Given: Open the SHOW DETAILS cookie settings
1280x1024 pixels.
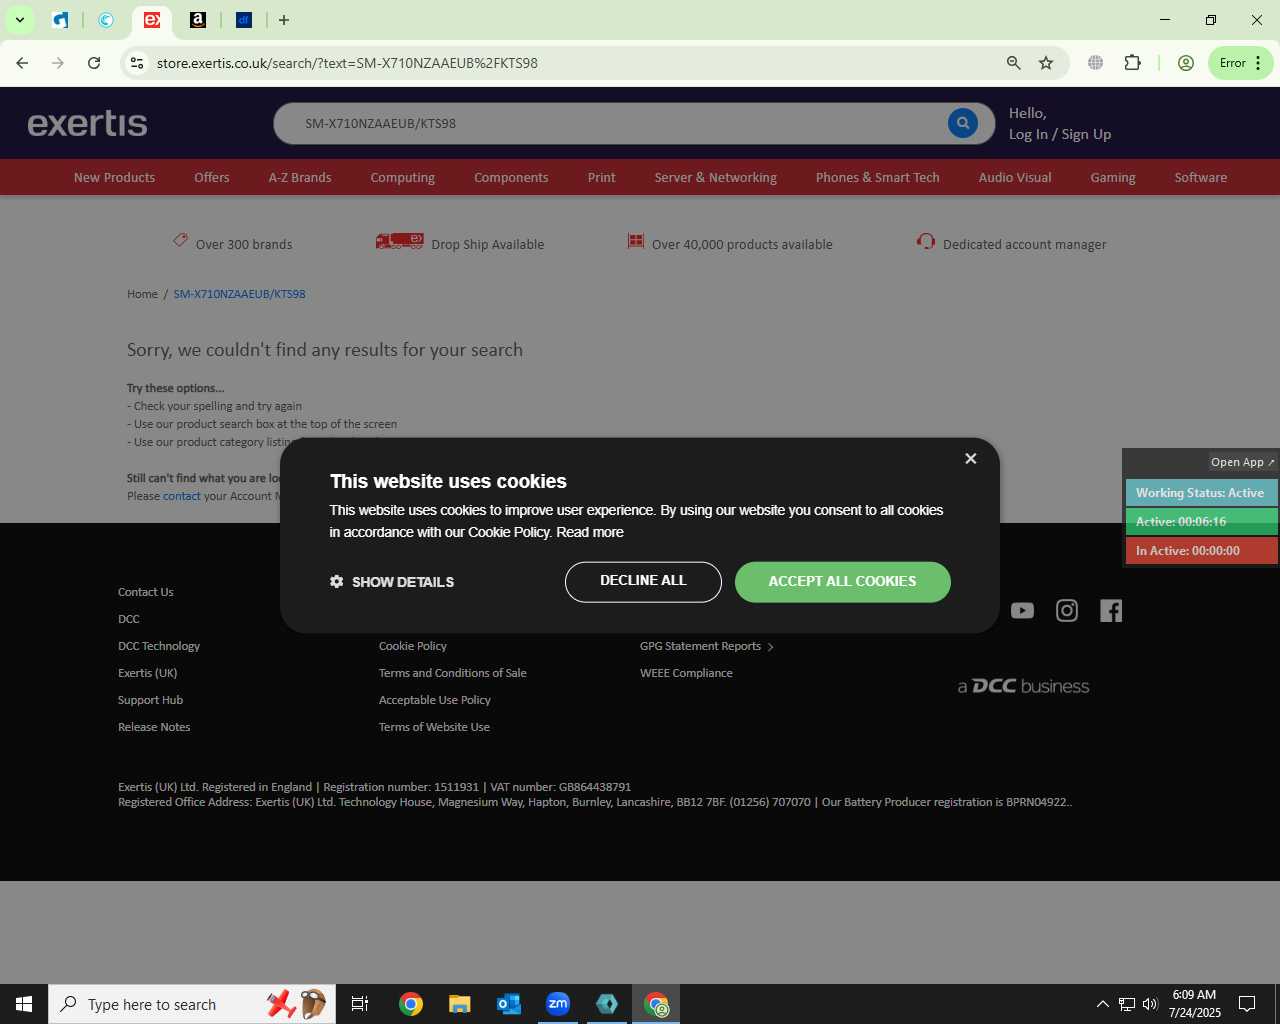Looking at the screenshot, I should 392,582.
